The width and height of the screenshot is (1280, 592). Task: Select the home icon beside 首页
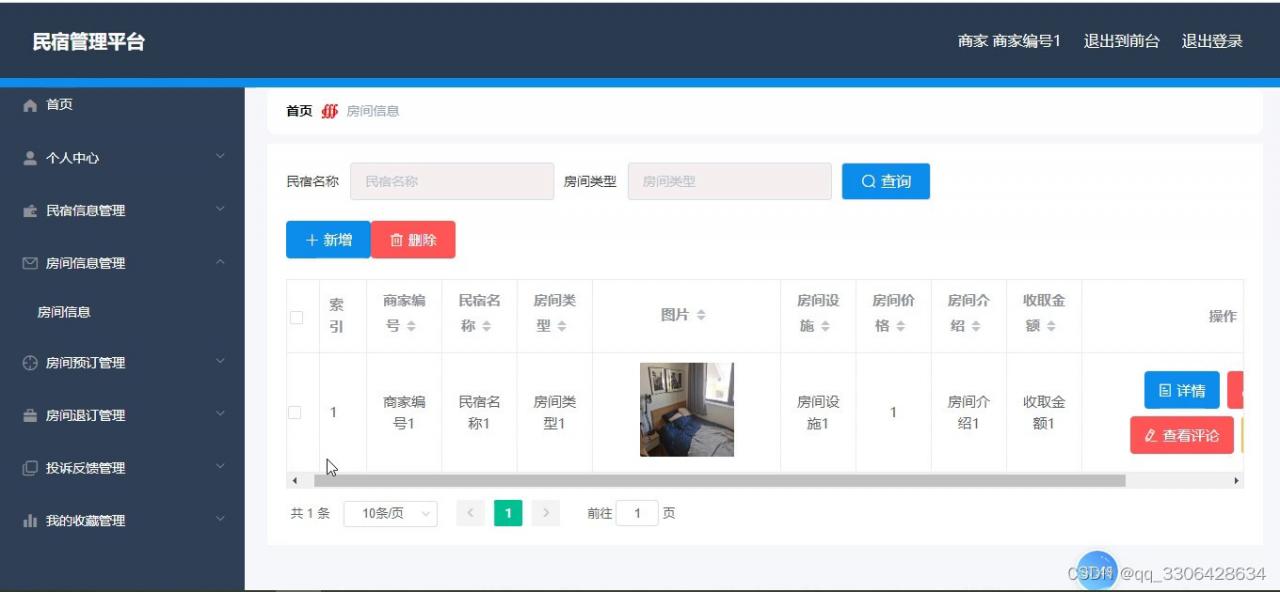click(x=29, y=104)
